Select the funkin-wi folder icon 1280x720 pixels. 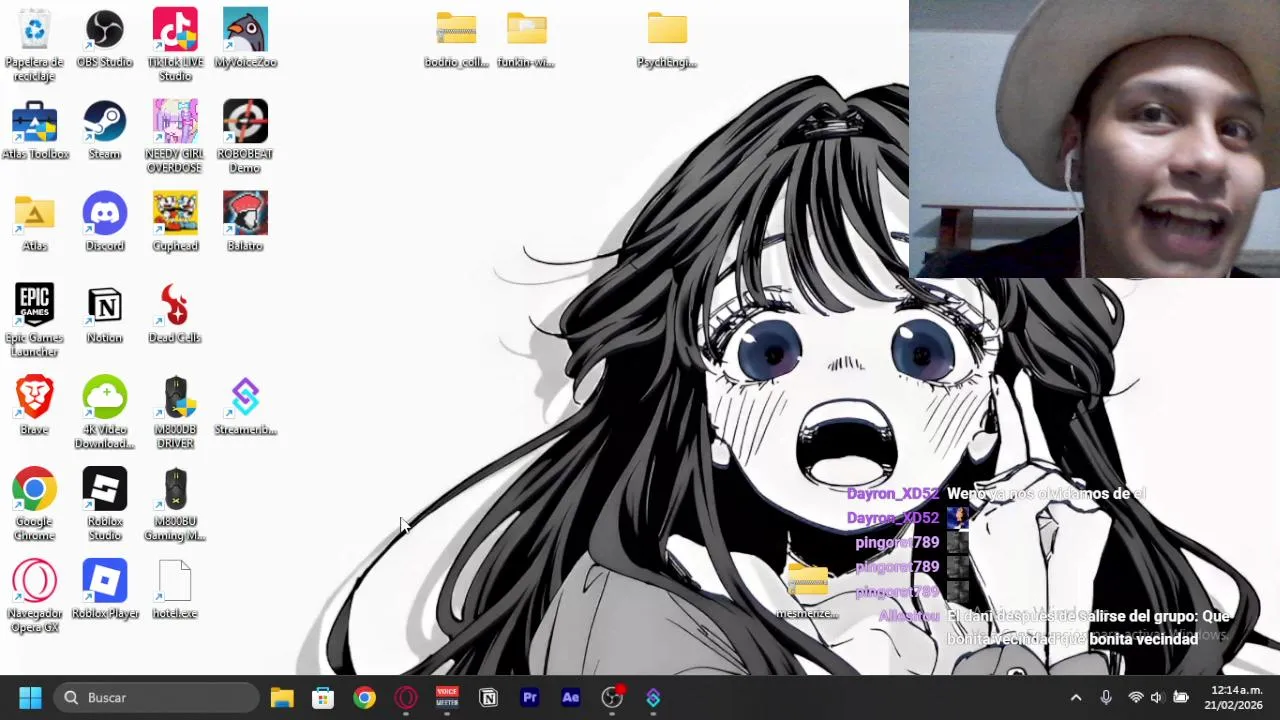[526, 40]
